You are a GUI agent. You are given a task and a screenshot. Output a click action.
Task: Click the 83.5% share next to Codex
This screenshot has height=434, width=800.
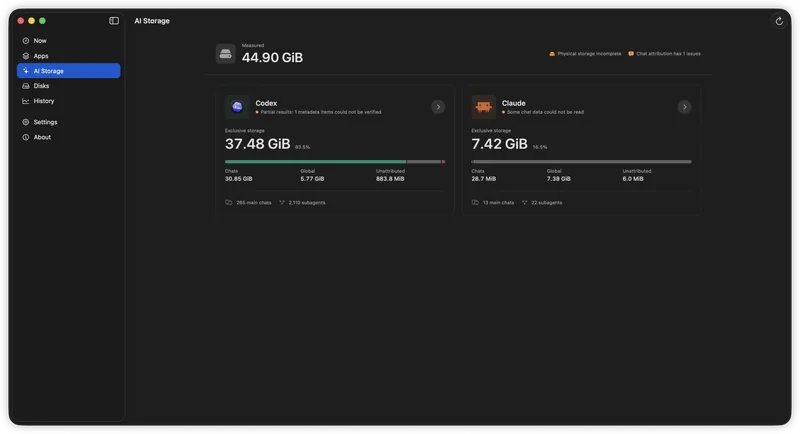tap(303, 147)
